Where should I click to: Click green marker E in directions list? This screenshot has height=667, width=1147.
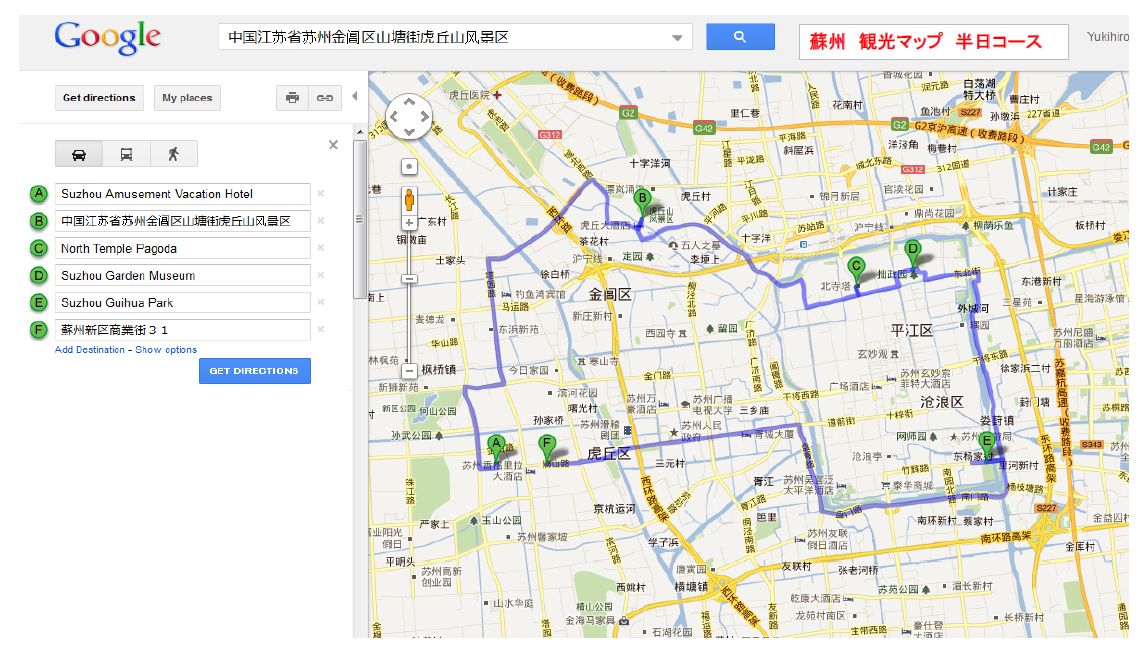(x=39, y=303)
